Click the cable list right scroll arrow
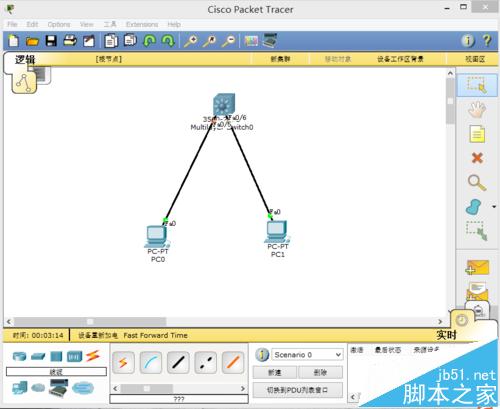The image size is (500, 409). (x=243, y=388)
